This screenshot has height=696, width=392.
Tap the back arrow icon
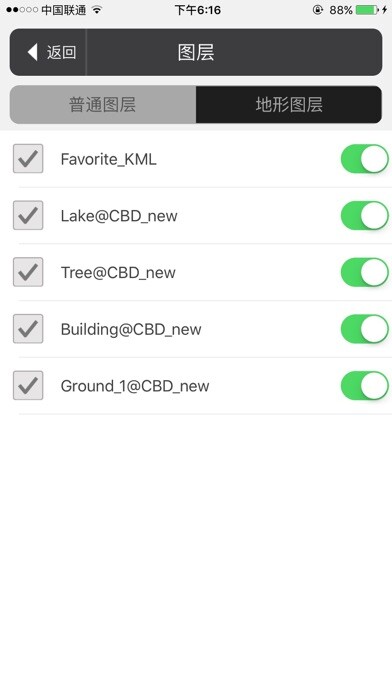pos(32,52)
